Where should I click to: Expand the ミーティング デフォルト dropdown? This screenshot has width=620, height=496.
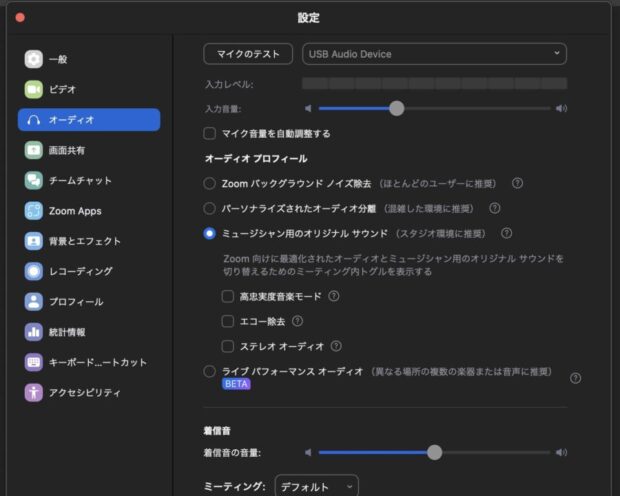316,486
